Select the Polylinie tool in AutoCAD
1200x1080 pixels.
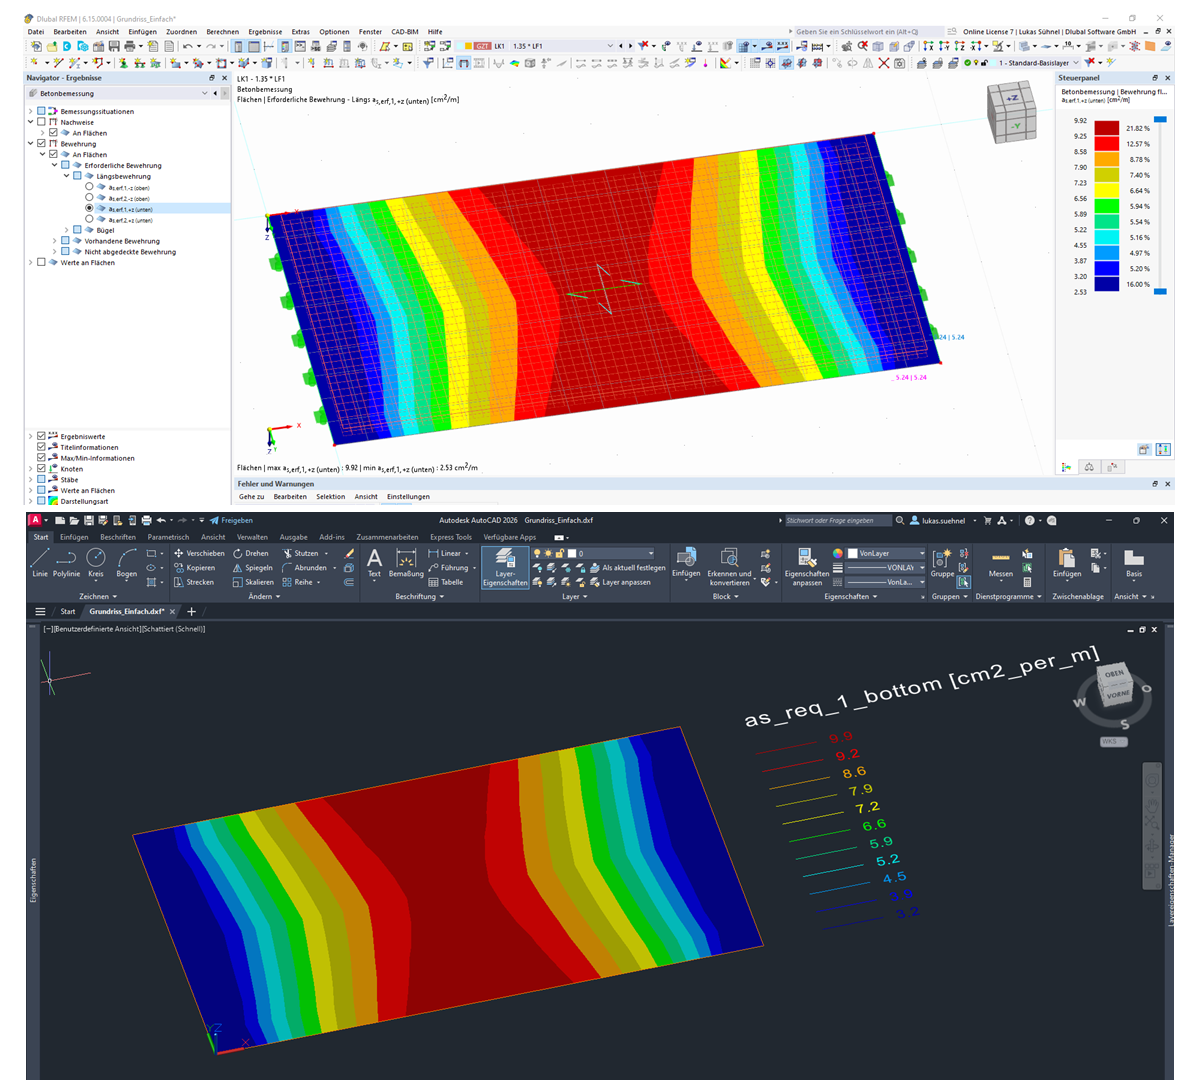(x=66, y=562)
